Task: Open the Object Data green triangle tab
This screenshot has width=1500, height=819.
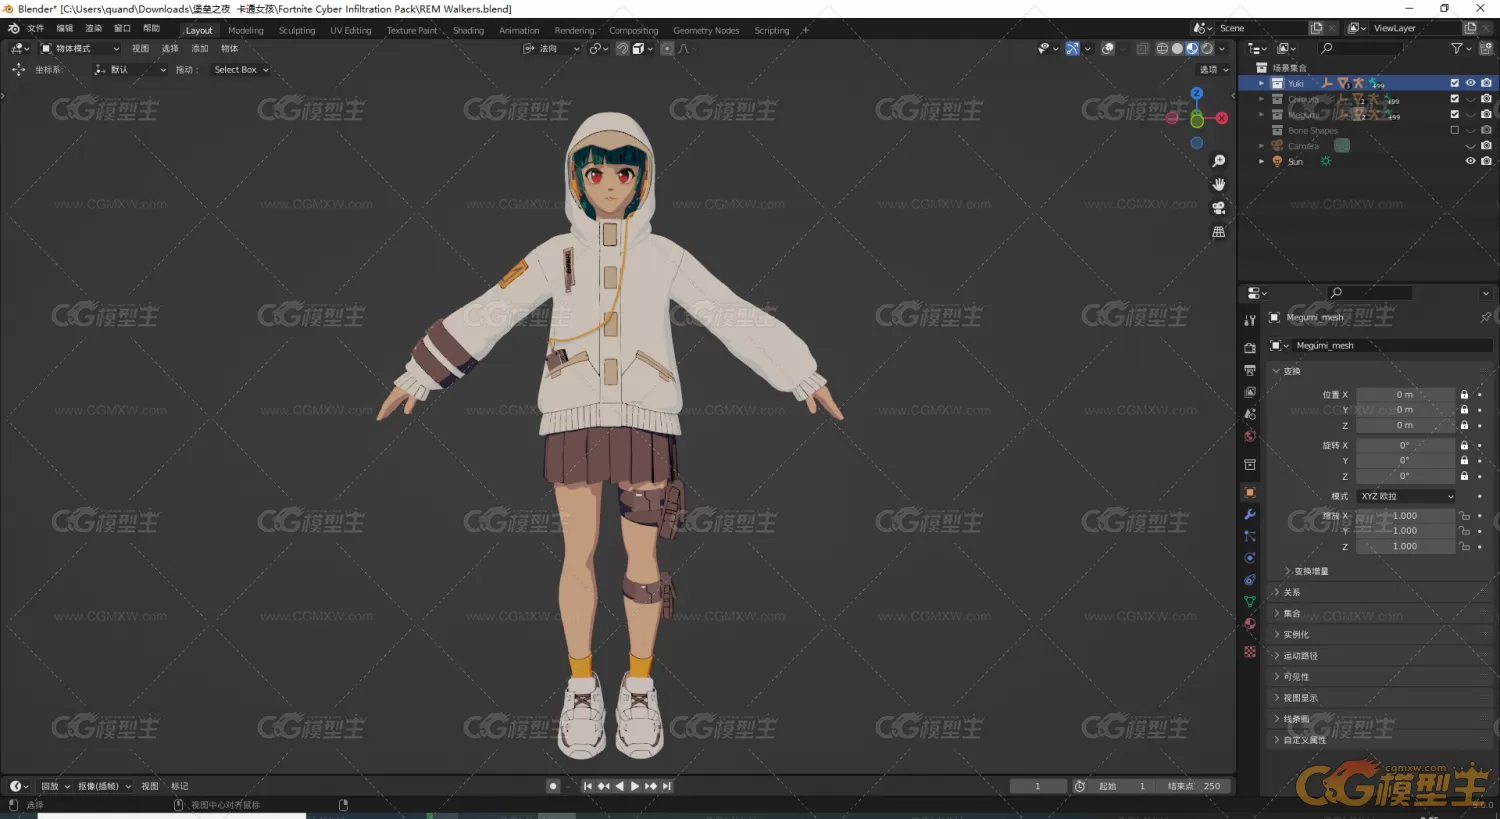Action: tap(1250, 602)
